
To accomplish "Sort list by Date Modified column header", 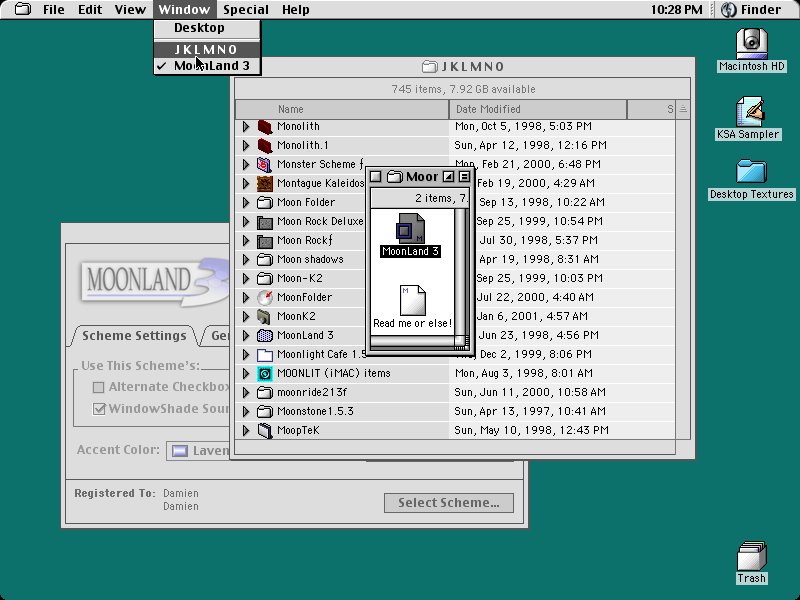I will click(538, 109).
